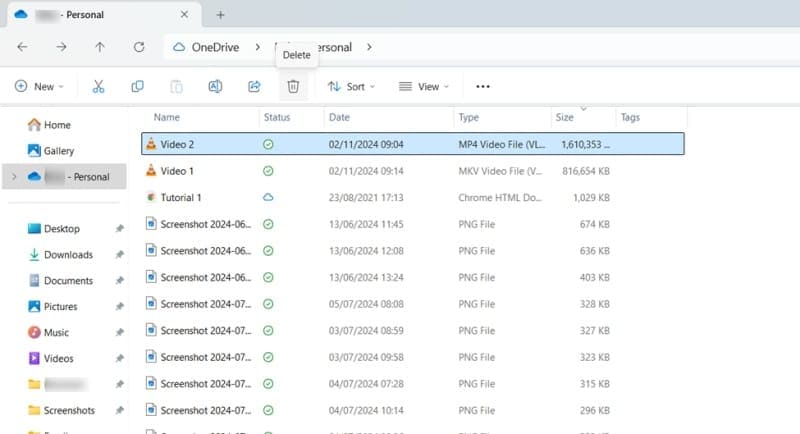Unpin Downloads using its pin icon

(x=119, y=255)
